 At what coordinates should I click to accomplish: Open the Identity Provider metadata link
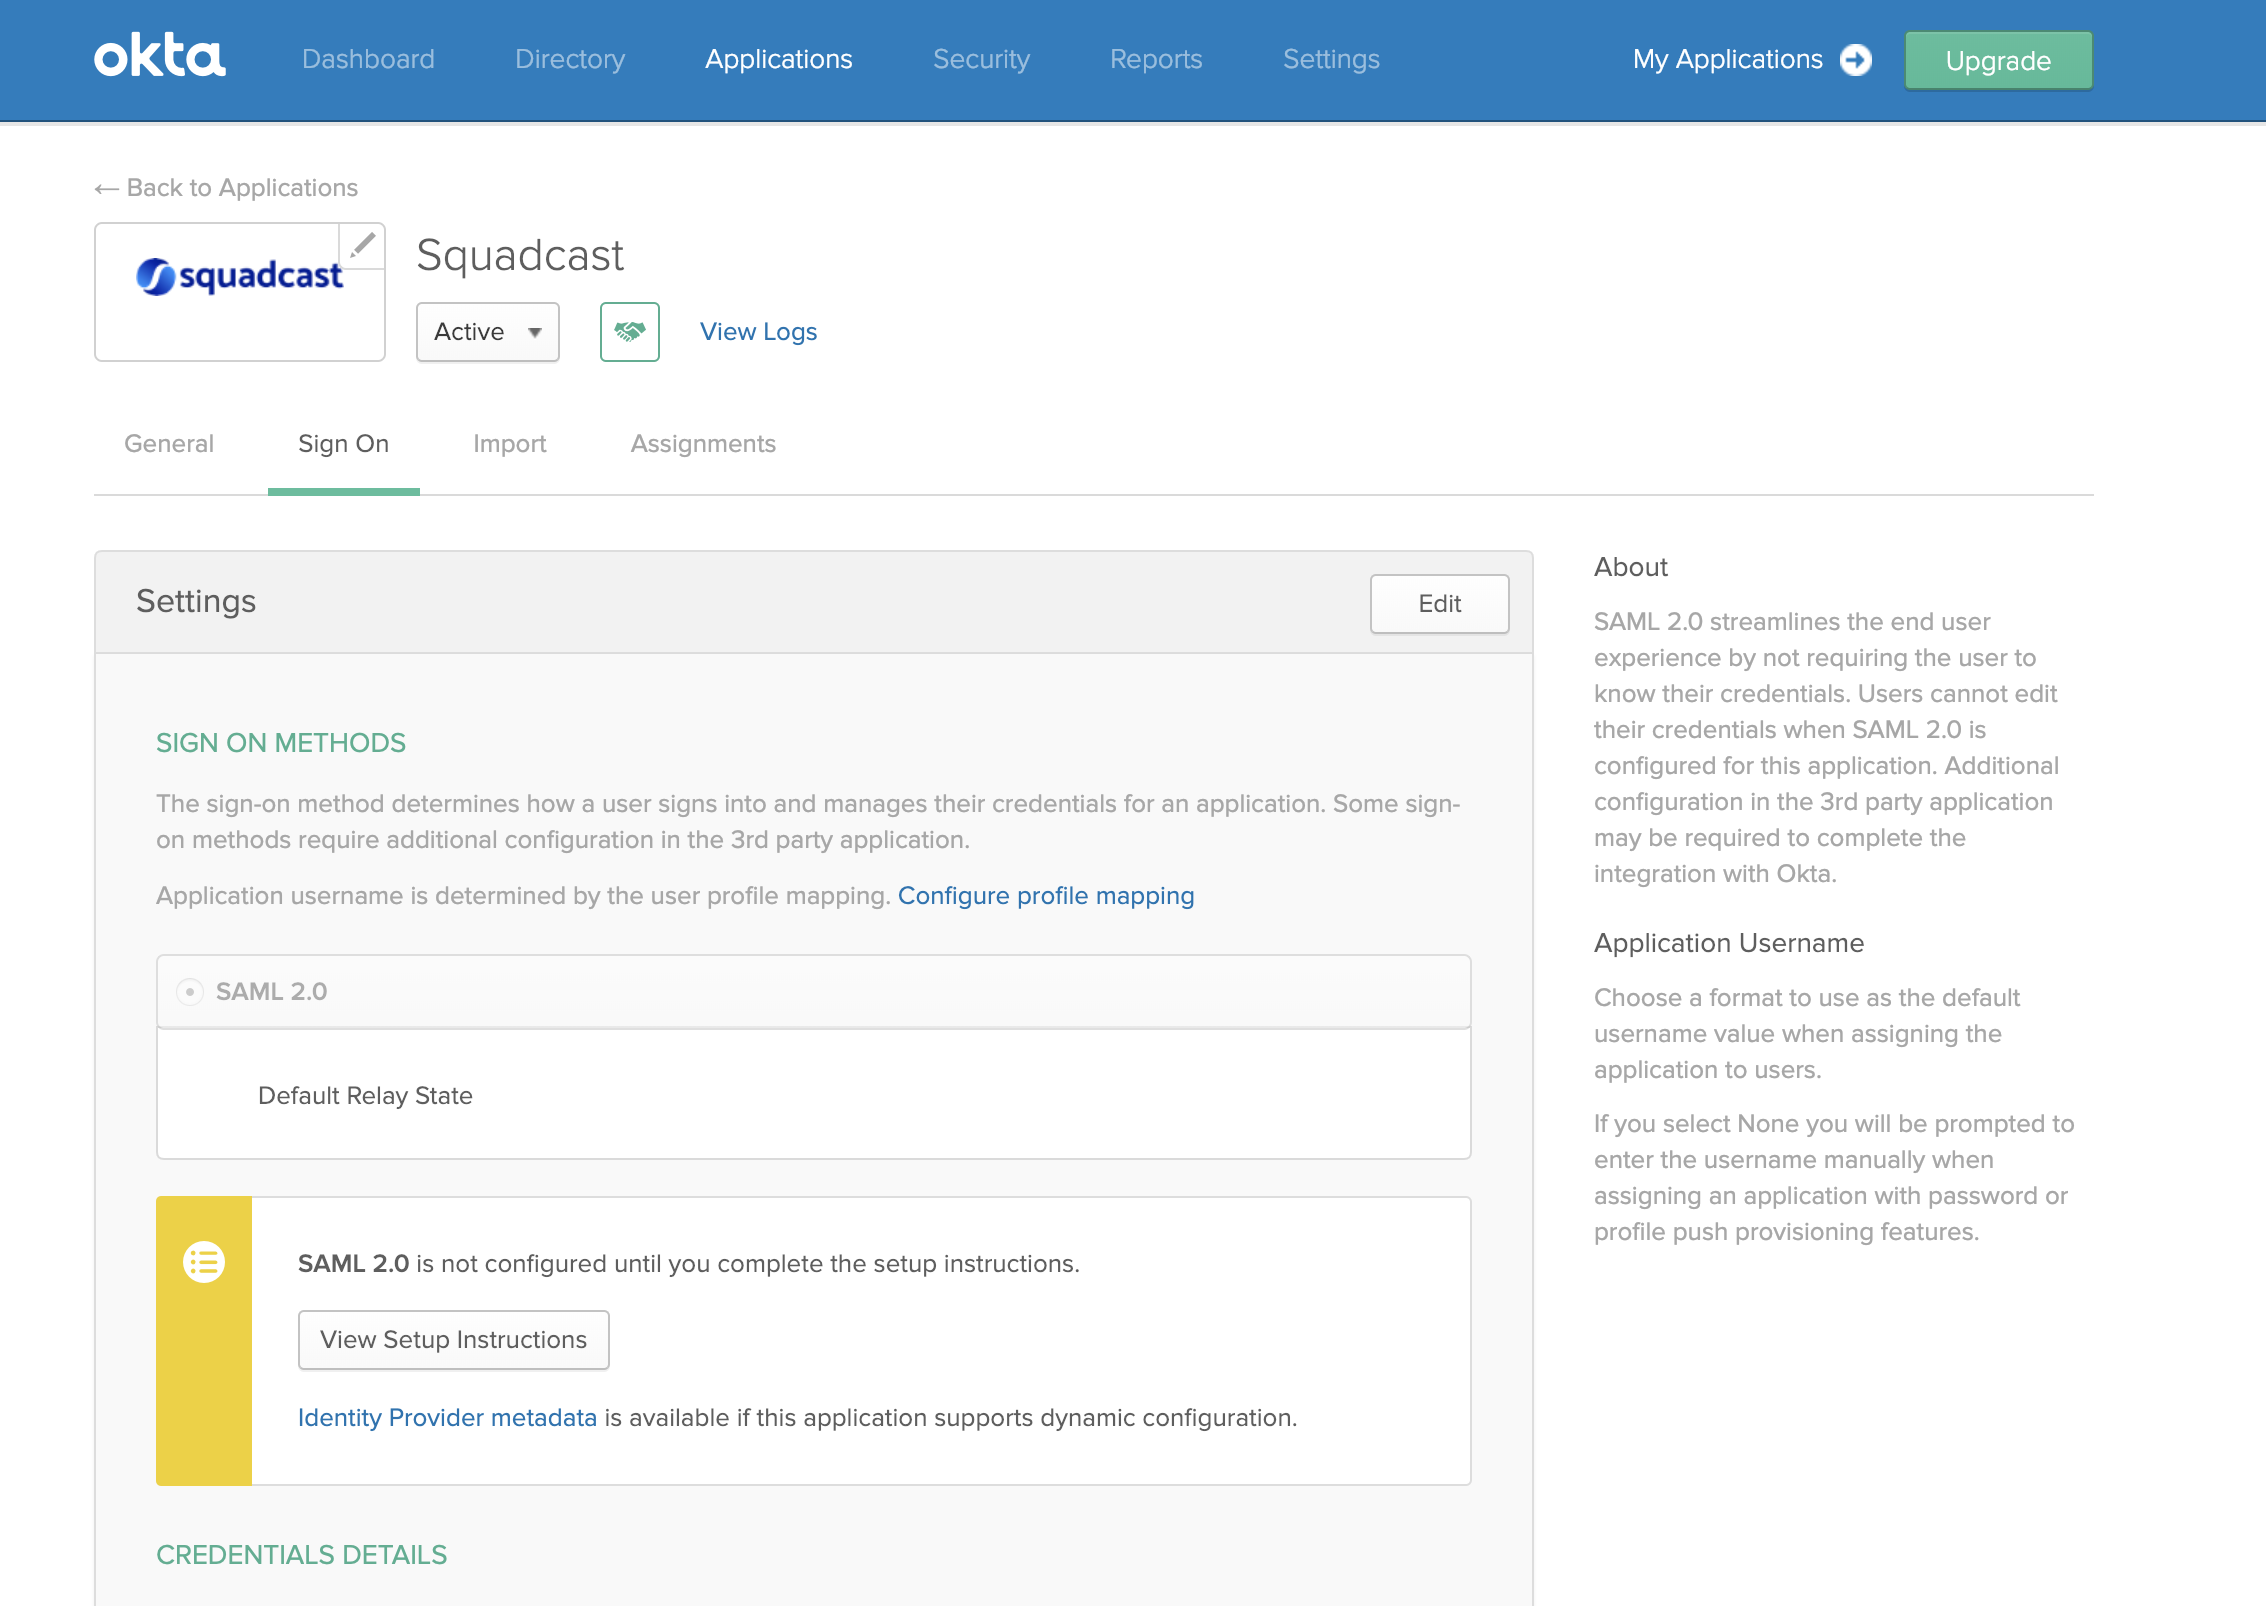(x=447, y=1418)
